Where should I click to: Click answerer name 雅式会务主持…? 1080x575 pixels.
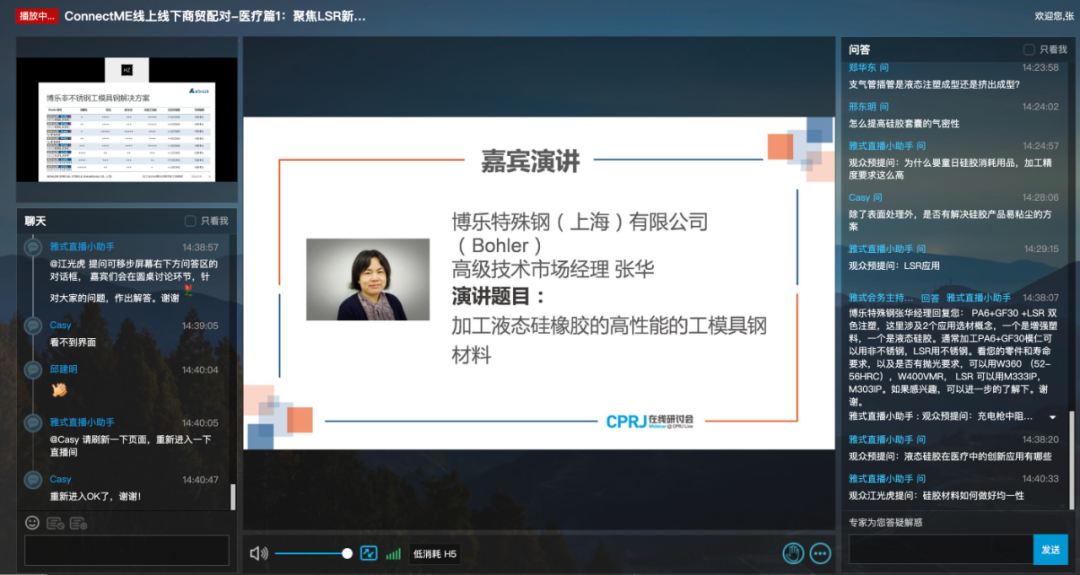point(881,297)
